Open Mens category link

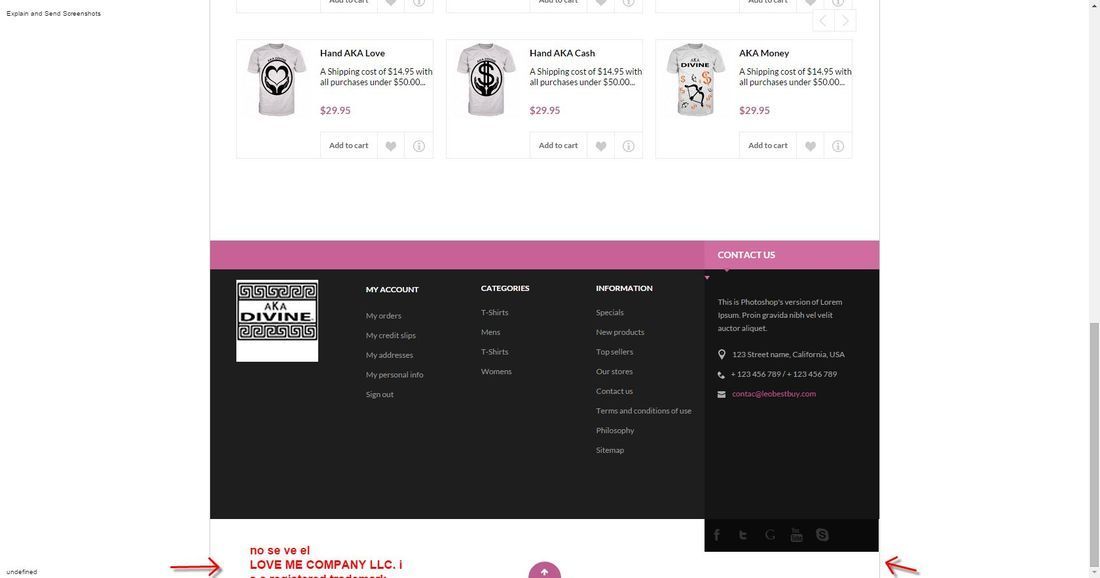pyautogui.click(x=490, y=332)
